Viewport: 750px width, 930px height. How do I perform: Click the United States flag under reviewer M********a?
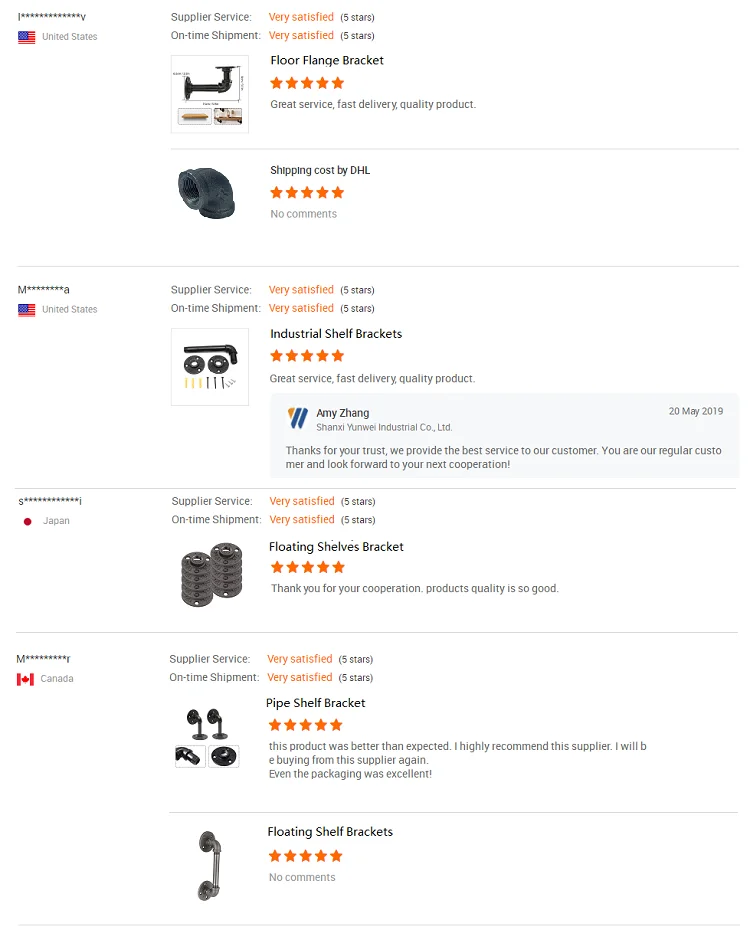[x=27, y=310]
